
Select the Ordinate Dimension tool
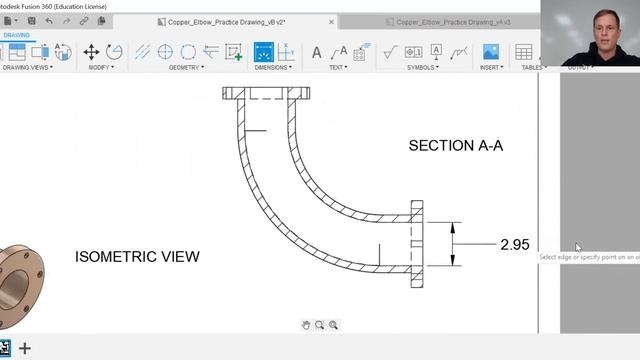pos(286,52)
